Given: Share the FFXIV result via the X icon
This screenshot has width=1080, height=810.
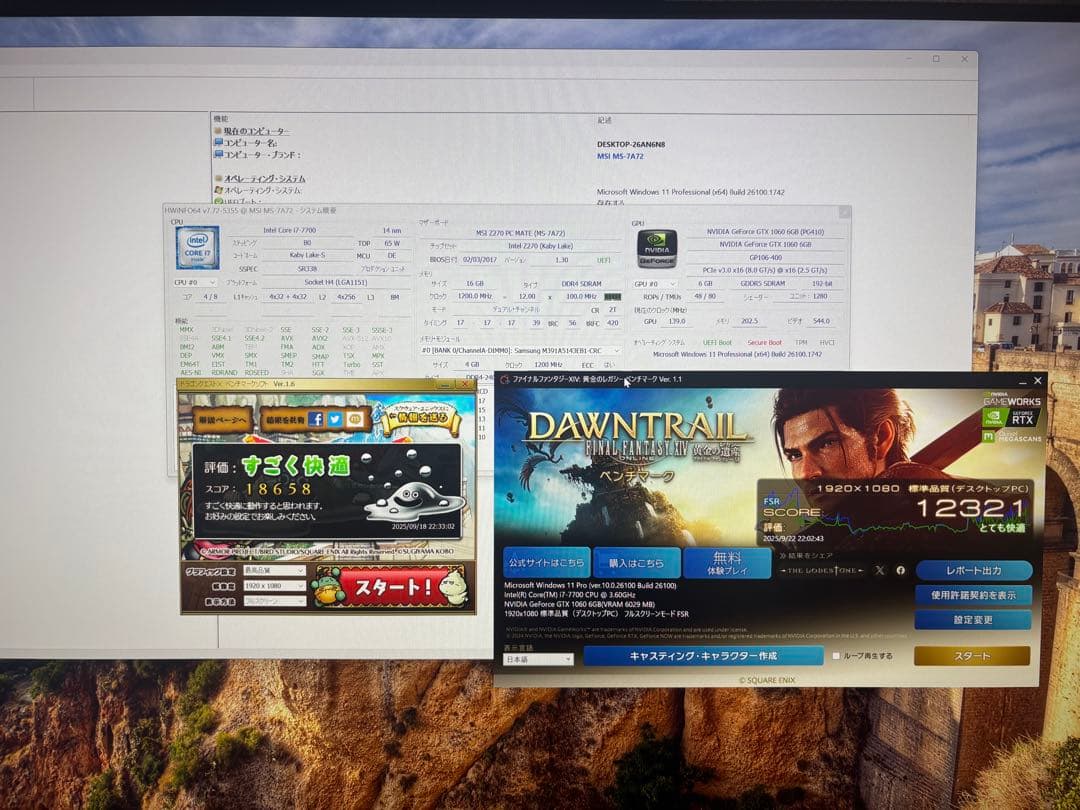Looking at the screenshot, I should (x=880, y=570).
